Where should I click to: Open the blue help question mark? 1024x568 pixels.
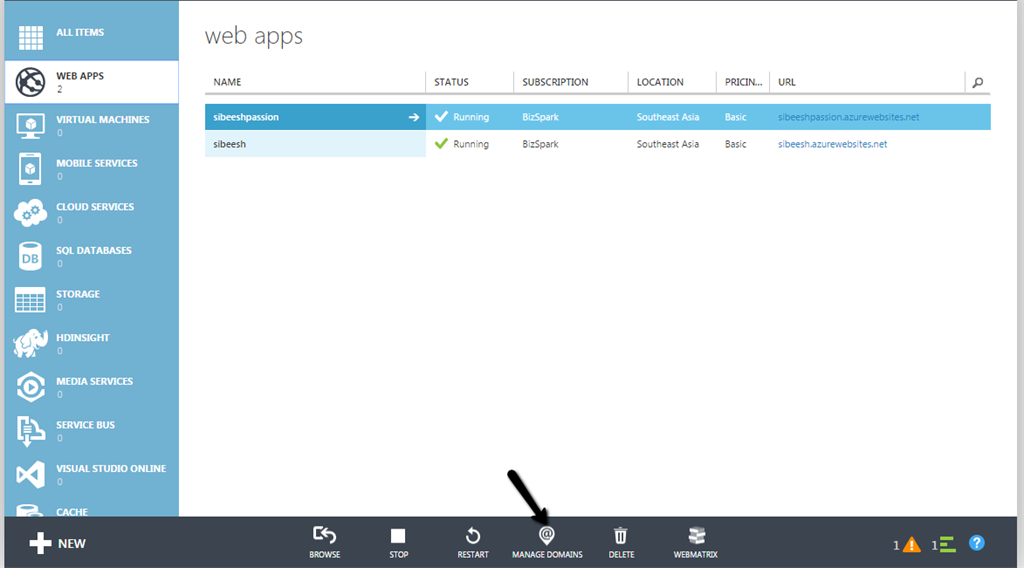[x=976, y=543]
